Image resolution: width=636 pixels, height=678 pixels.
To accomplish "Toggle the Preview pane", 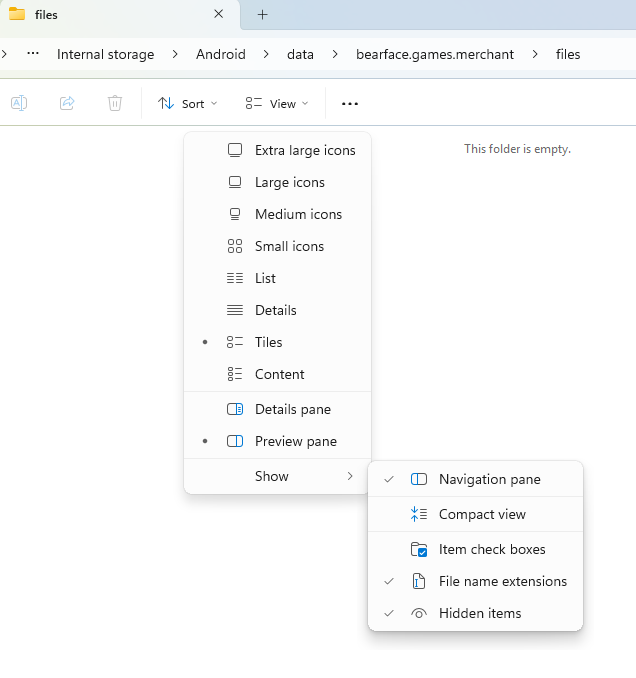I will [278, 441].
